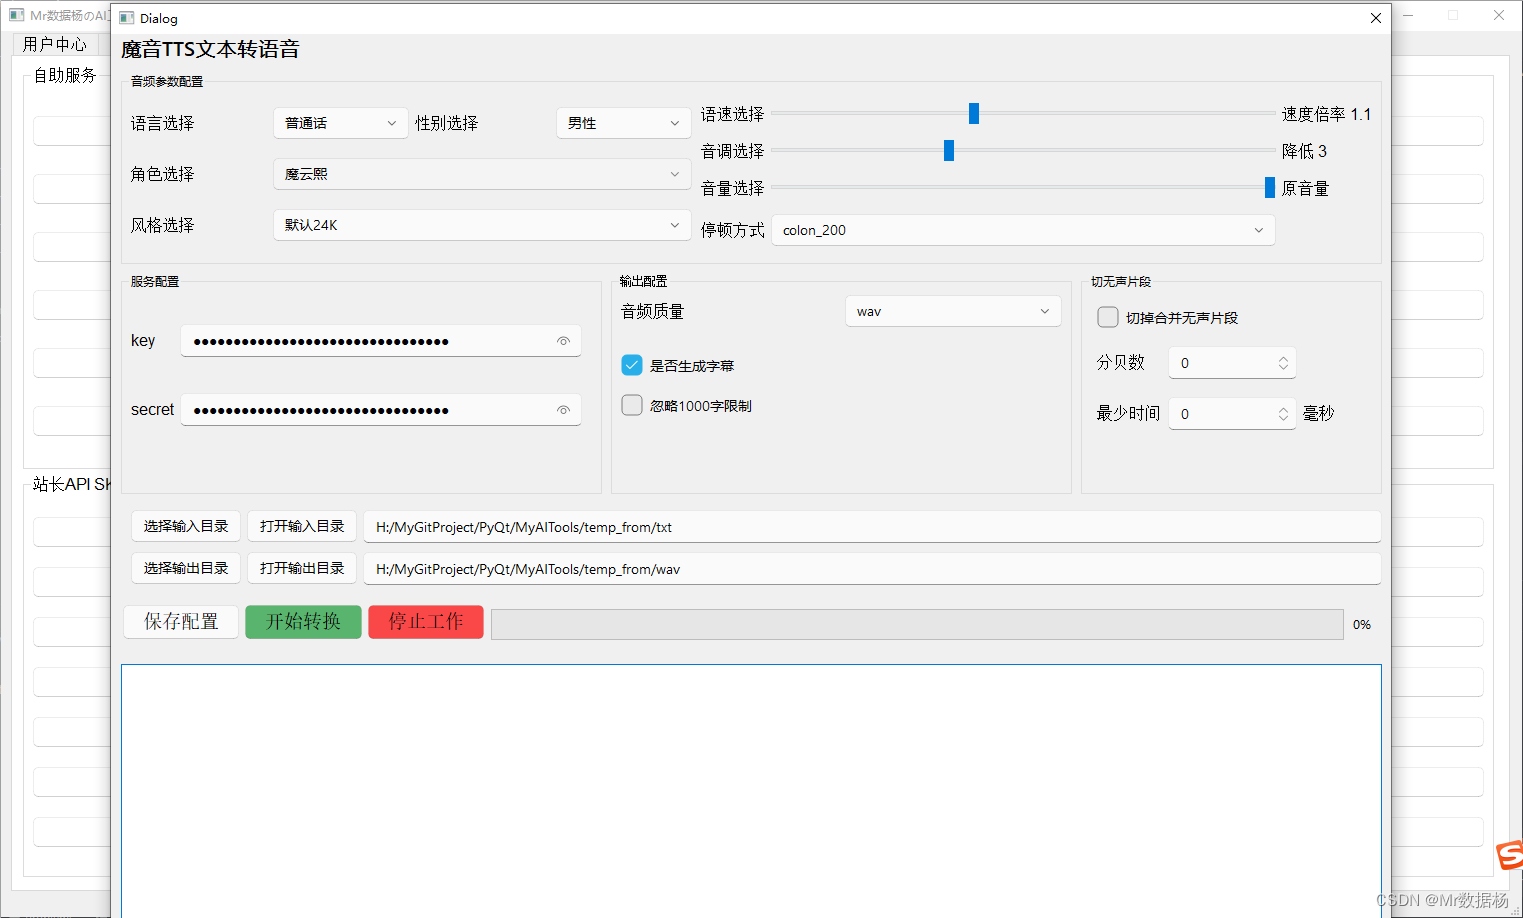1523x918 pixels.
Task: Click the 降低 3 pitch label
Action: pyautogui.click(x=1304, y=151)
